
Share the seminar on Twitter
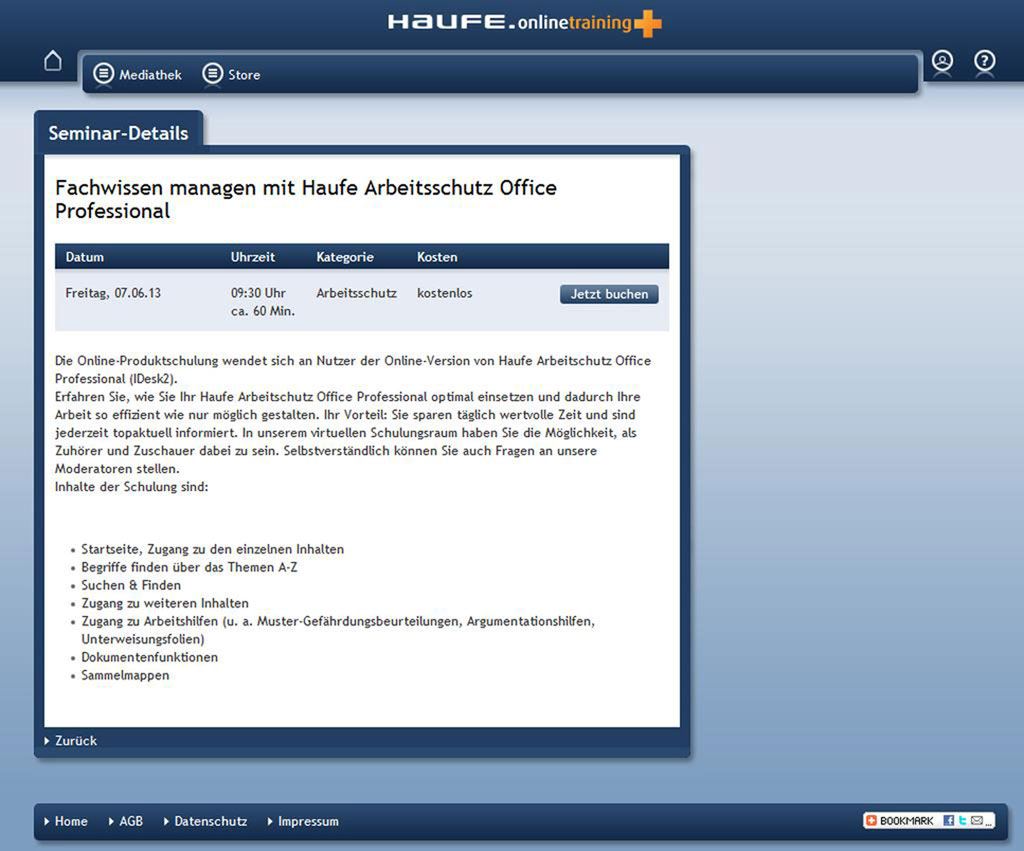[962, 820]
